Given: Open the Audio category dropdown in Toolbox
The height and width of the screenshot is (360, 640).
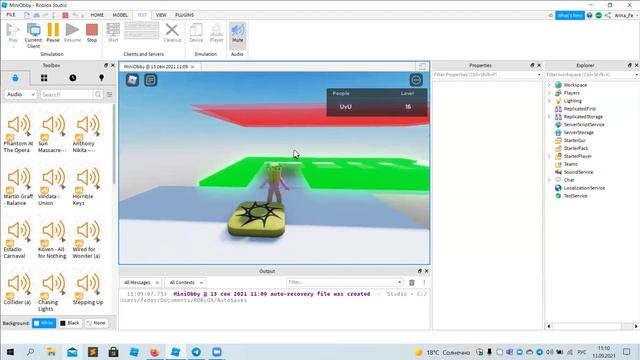Looking at the screenshot, I should pyautogui.click(x=21, y=94).
